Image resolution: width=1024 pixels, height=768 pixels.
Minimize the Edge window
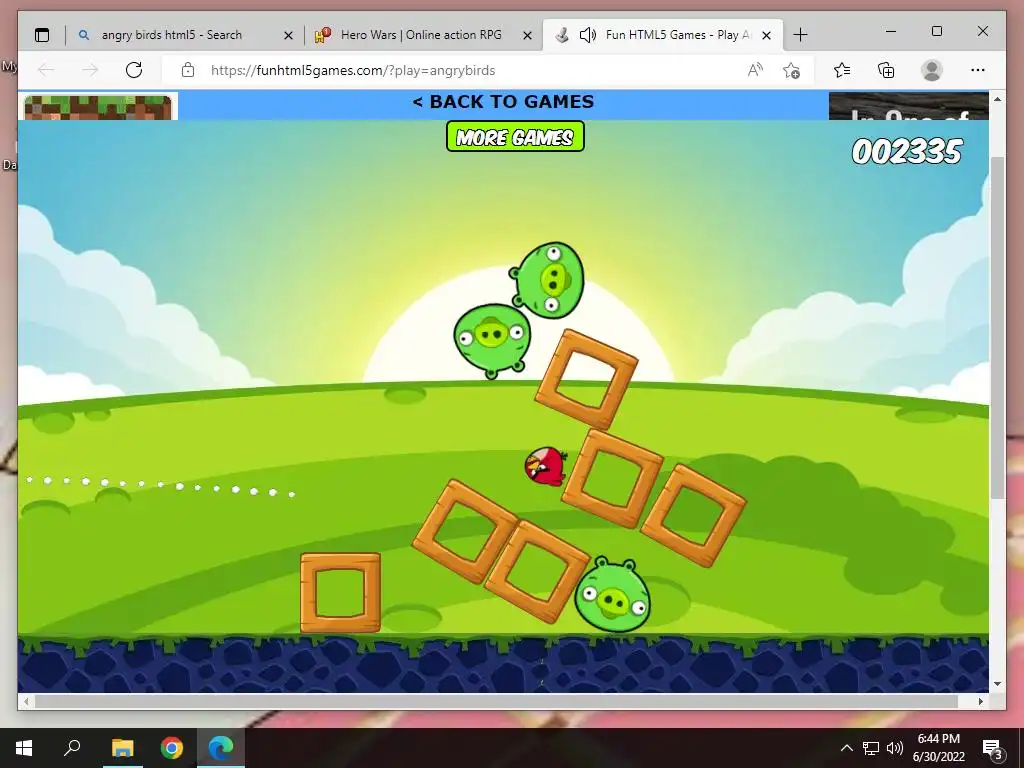890,31
